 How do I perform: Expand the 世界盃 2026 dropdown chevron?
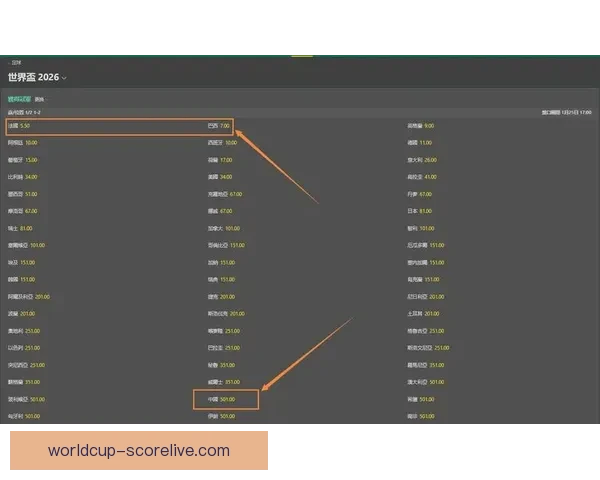click(x=64, y=78)
